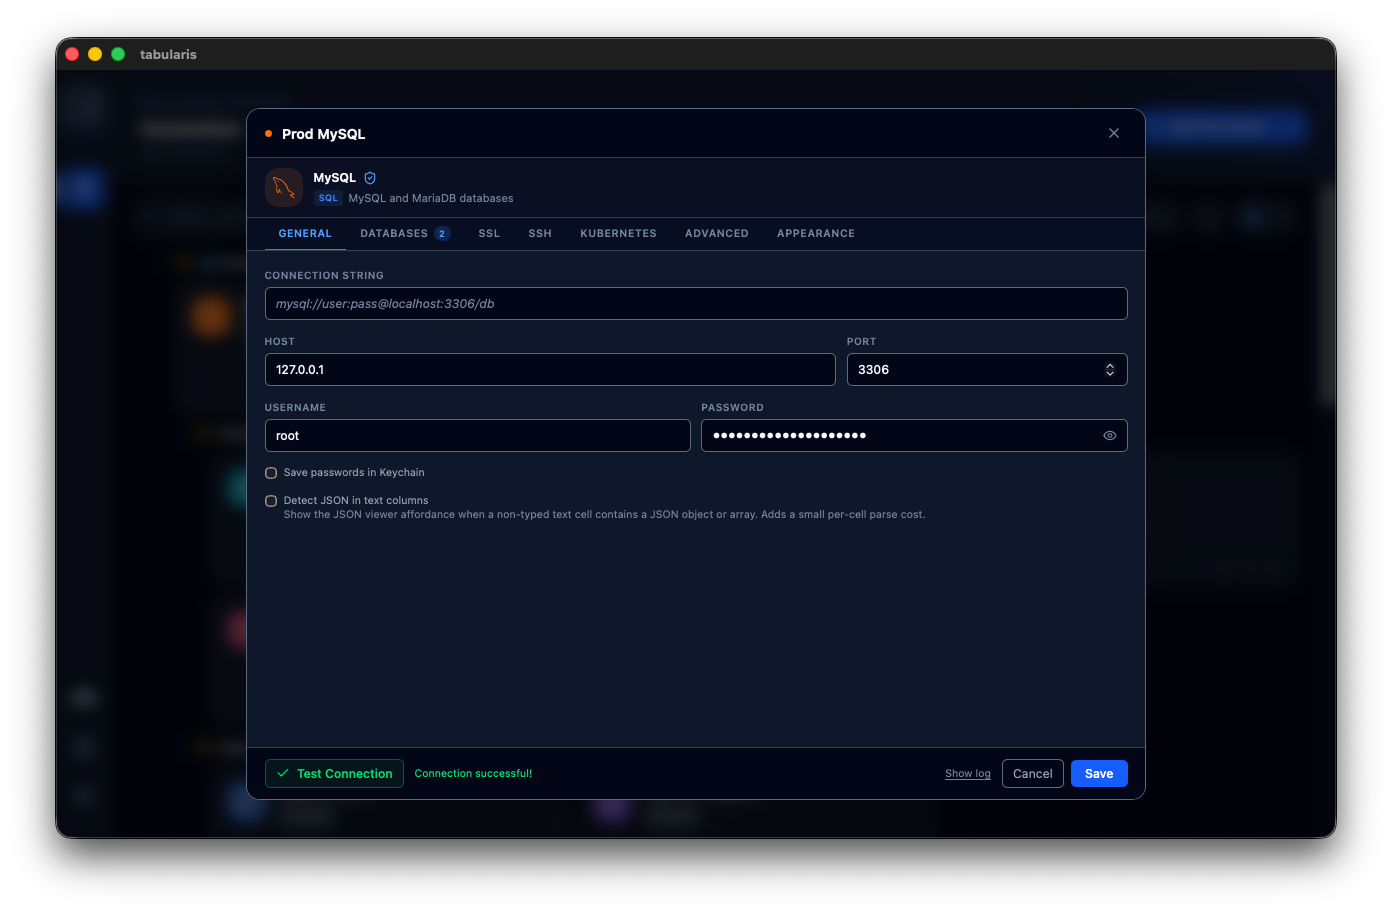Click the Databases tab count badge
The width and height of the screenshot is (1392, 912).
pyautogui.click(x=442, y=234)
